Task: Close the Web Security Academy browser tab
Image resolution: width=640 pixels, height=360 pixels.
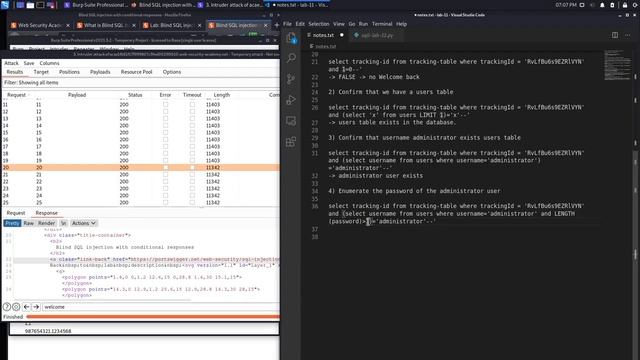Action: [x=68, y=25]
